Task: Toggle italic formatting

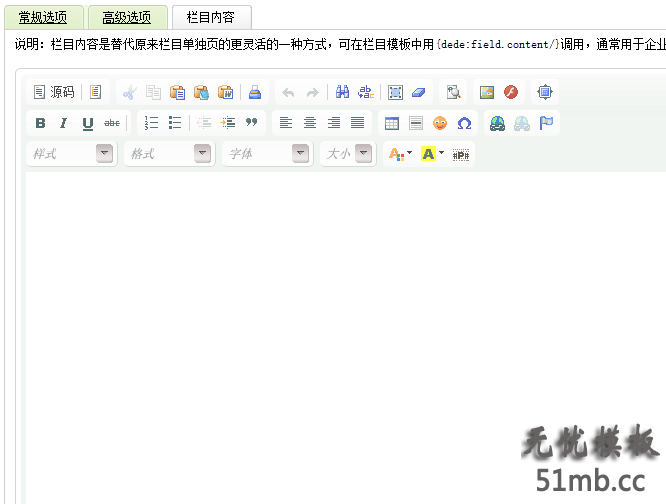Action: pos(64,123)
